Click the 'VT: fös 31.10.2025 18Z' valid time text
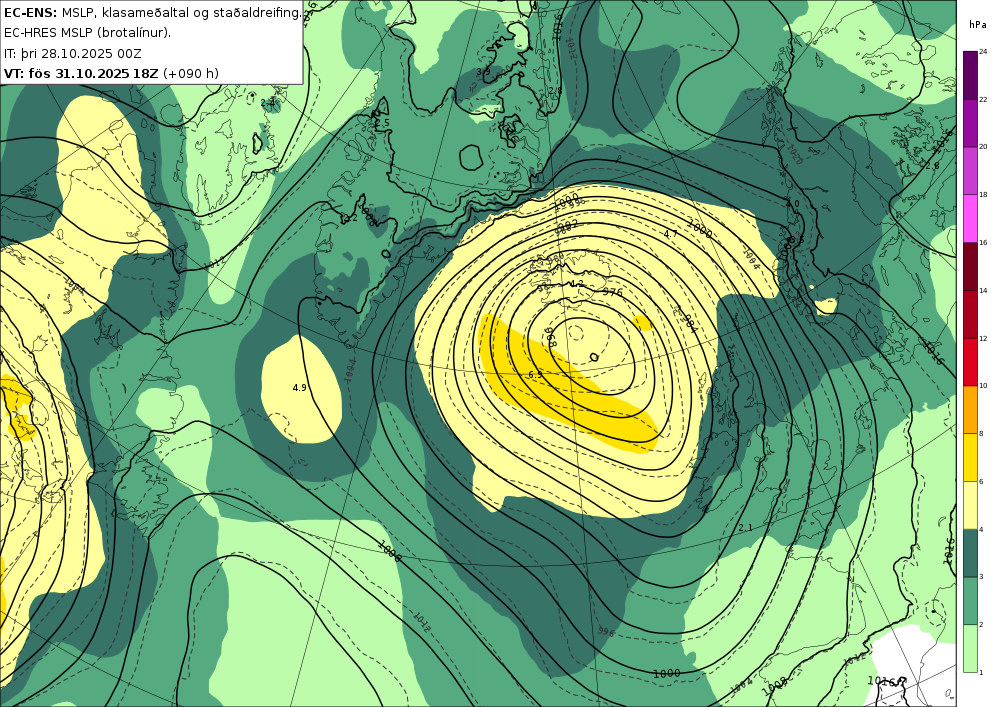 click(81, 73)
